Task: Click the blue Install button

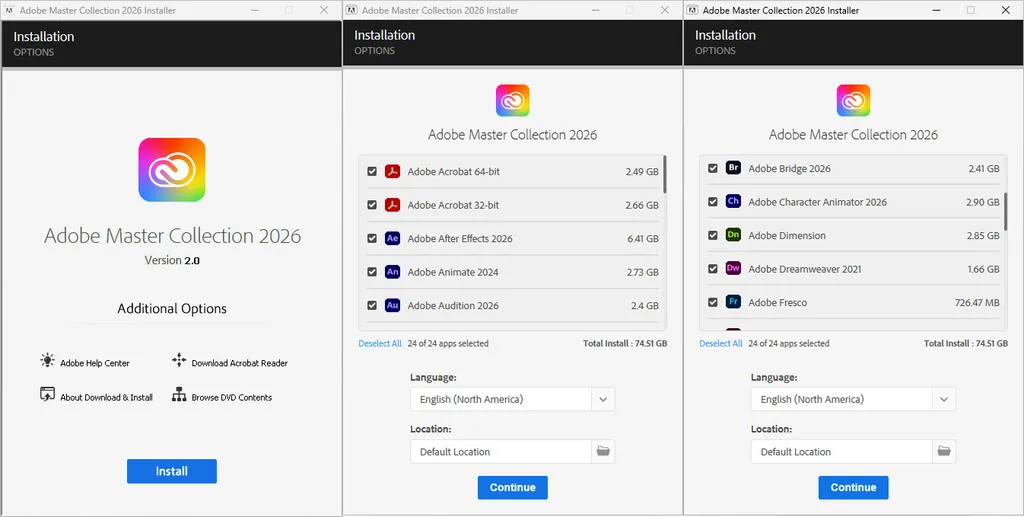Action: coord(172,471)
